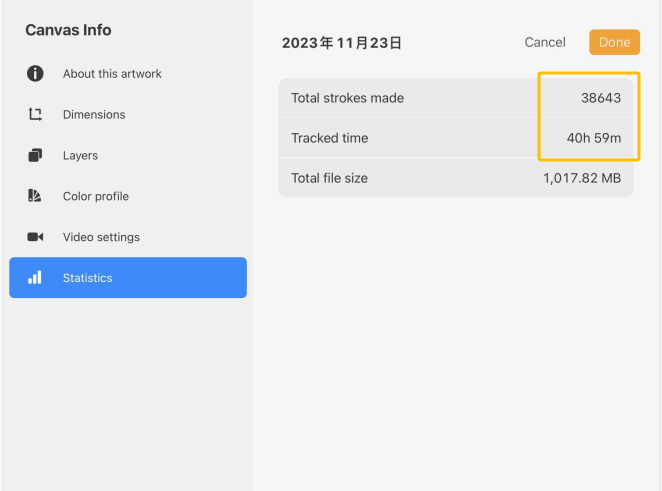The height and width of the screenshot is (491, 662).
Task: Click the Tracked time label
Action: pyautogui.click(x=330, y=138)
